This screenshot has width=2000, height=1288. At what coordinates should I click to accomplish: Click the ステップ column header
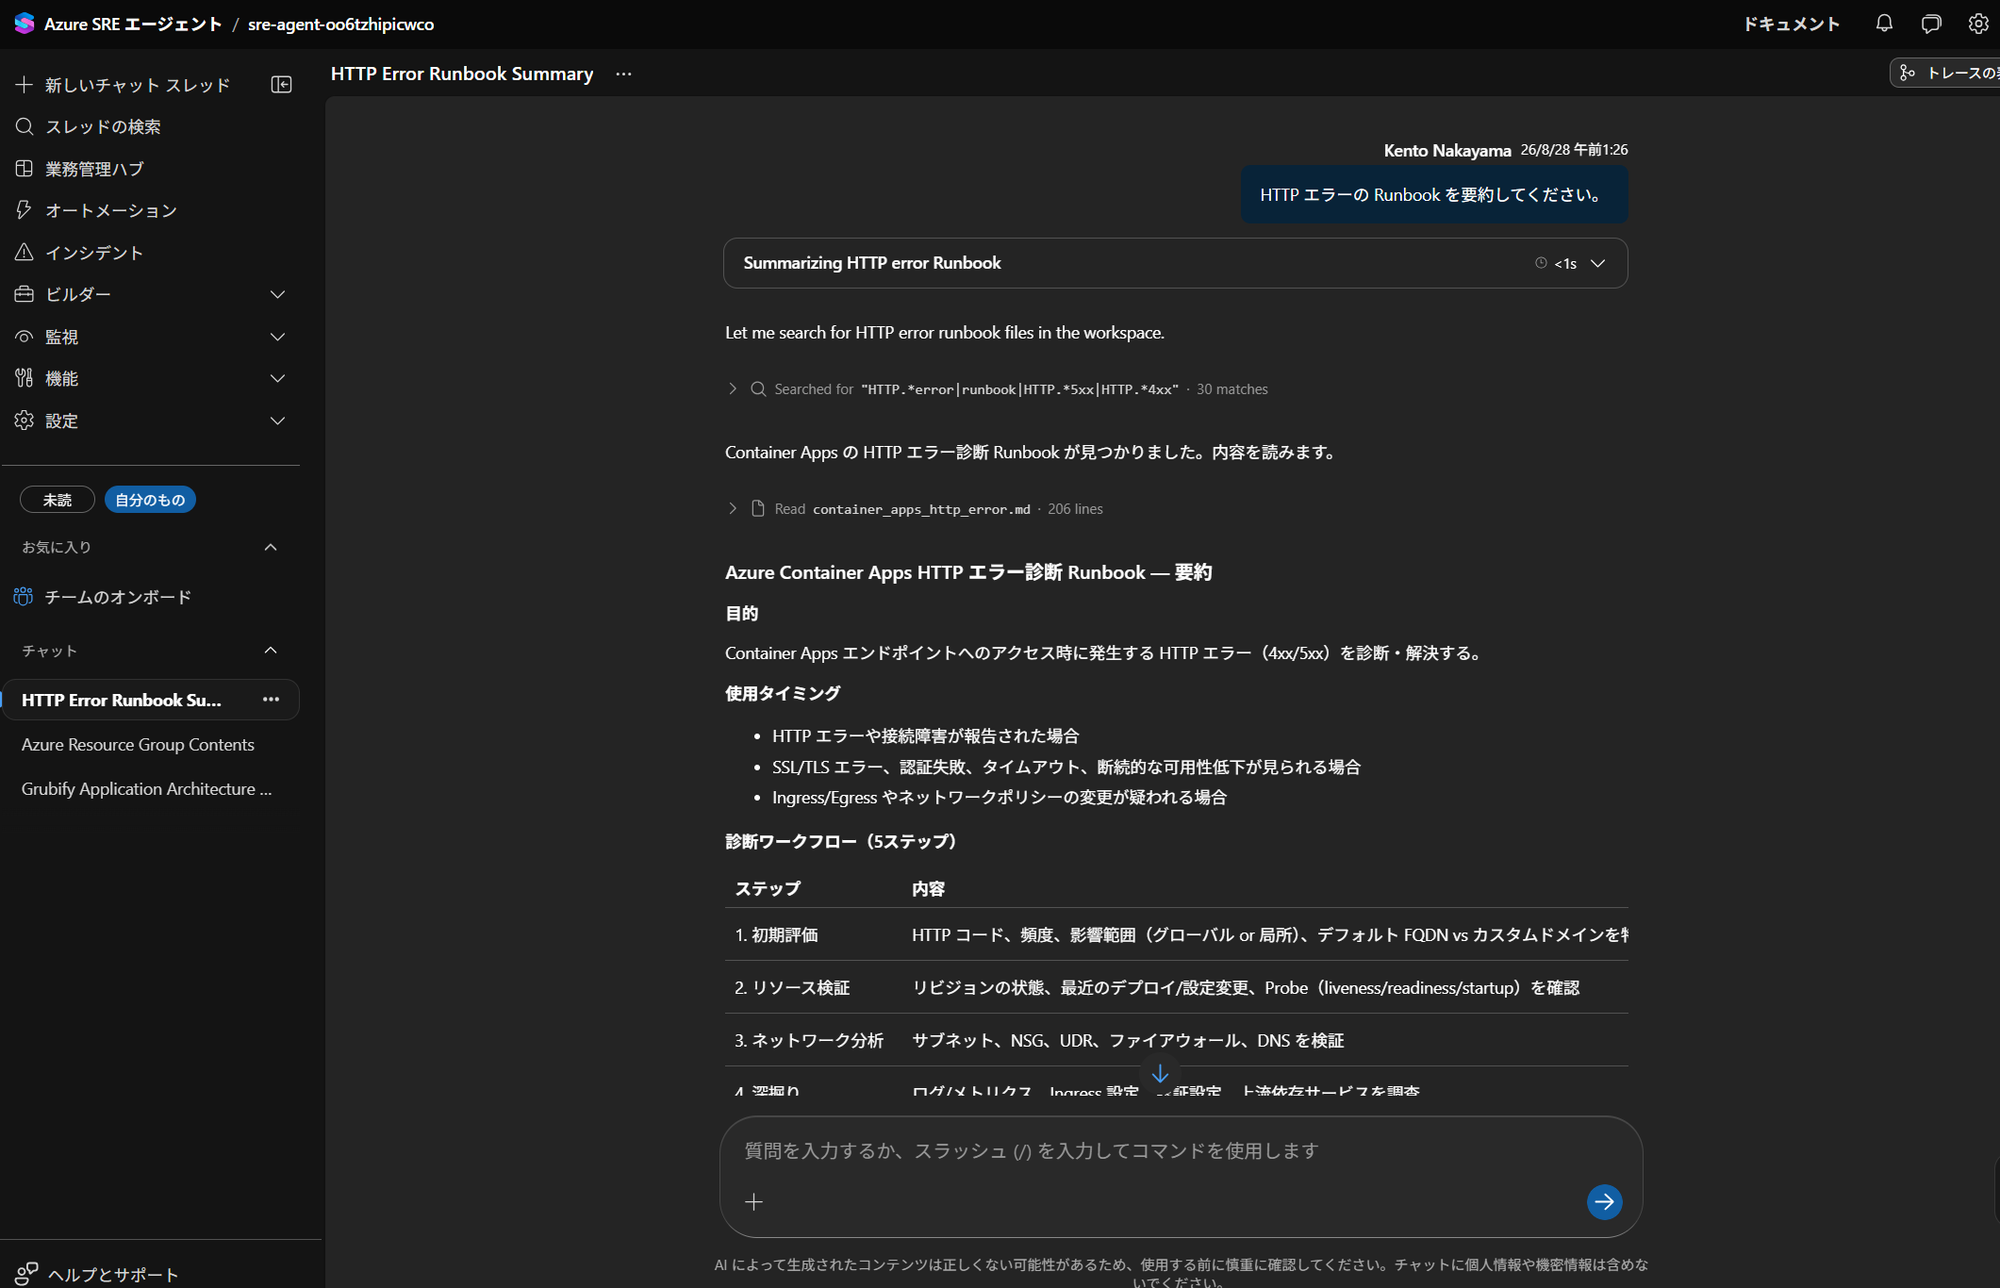pyautogui.click(x=767, y=889)
